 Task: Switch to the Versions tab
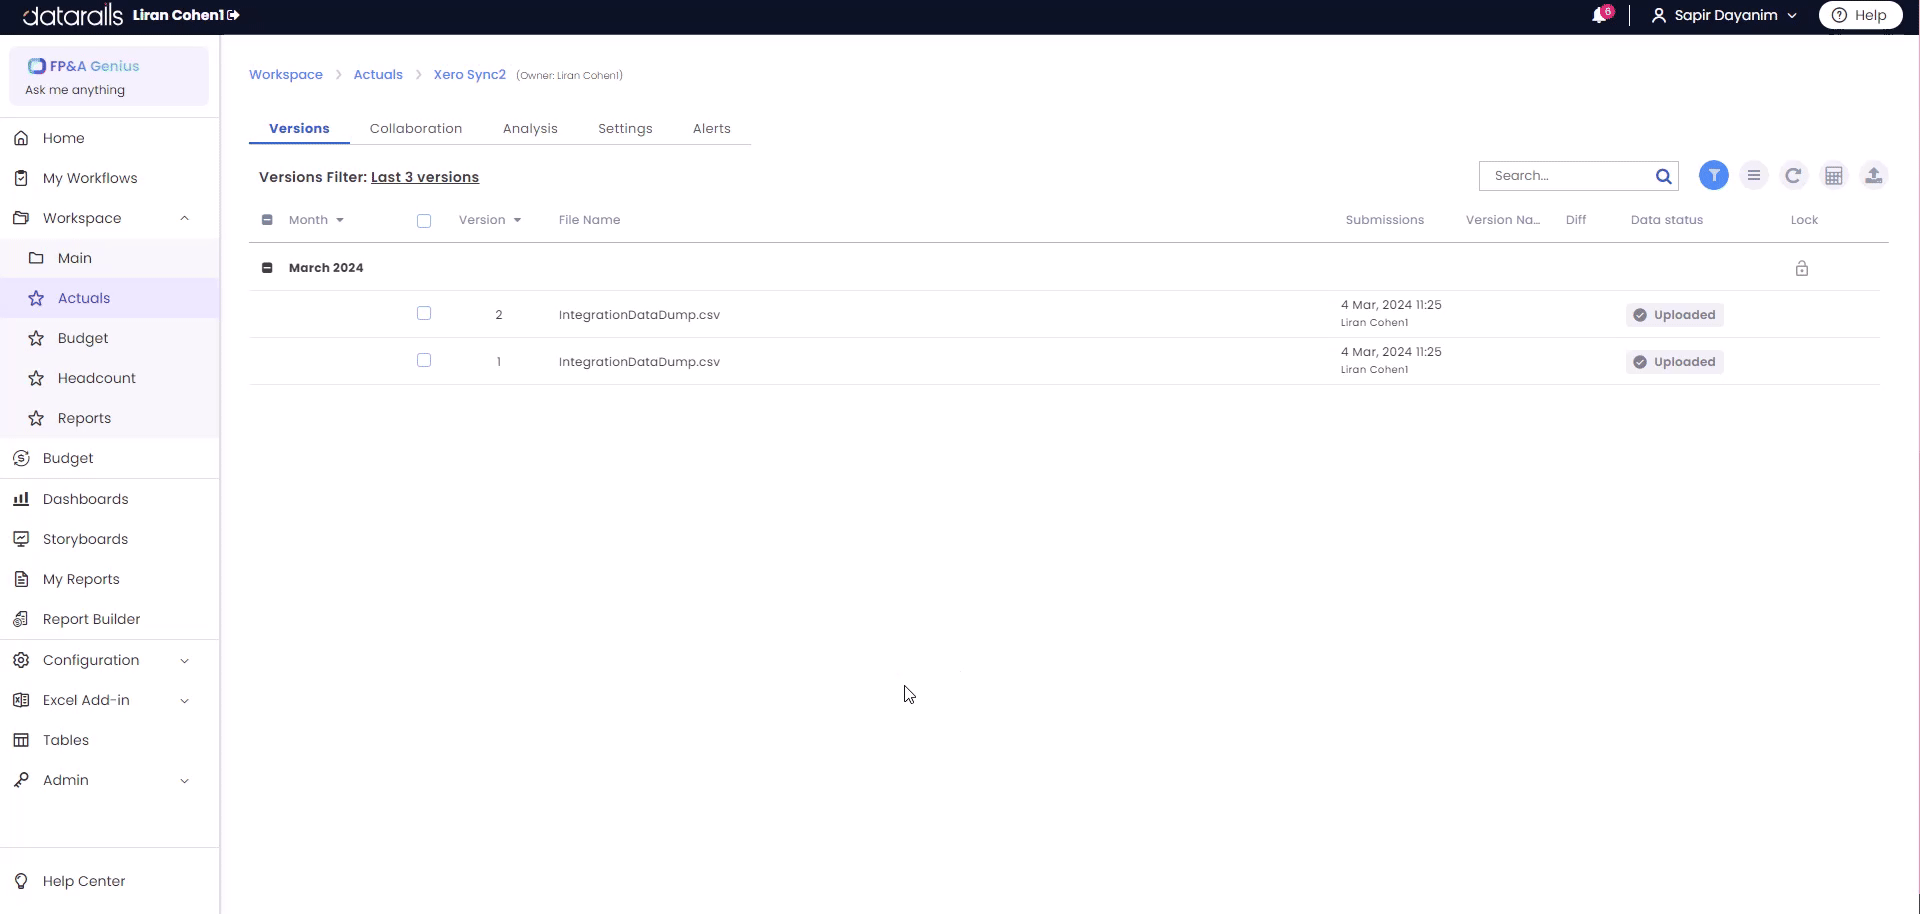tap(299, 128)
